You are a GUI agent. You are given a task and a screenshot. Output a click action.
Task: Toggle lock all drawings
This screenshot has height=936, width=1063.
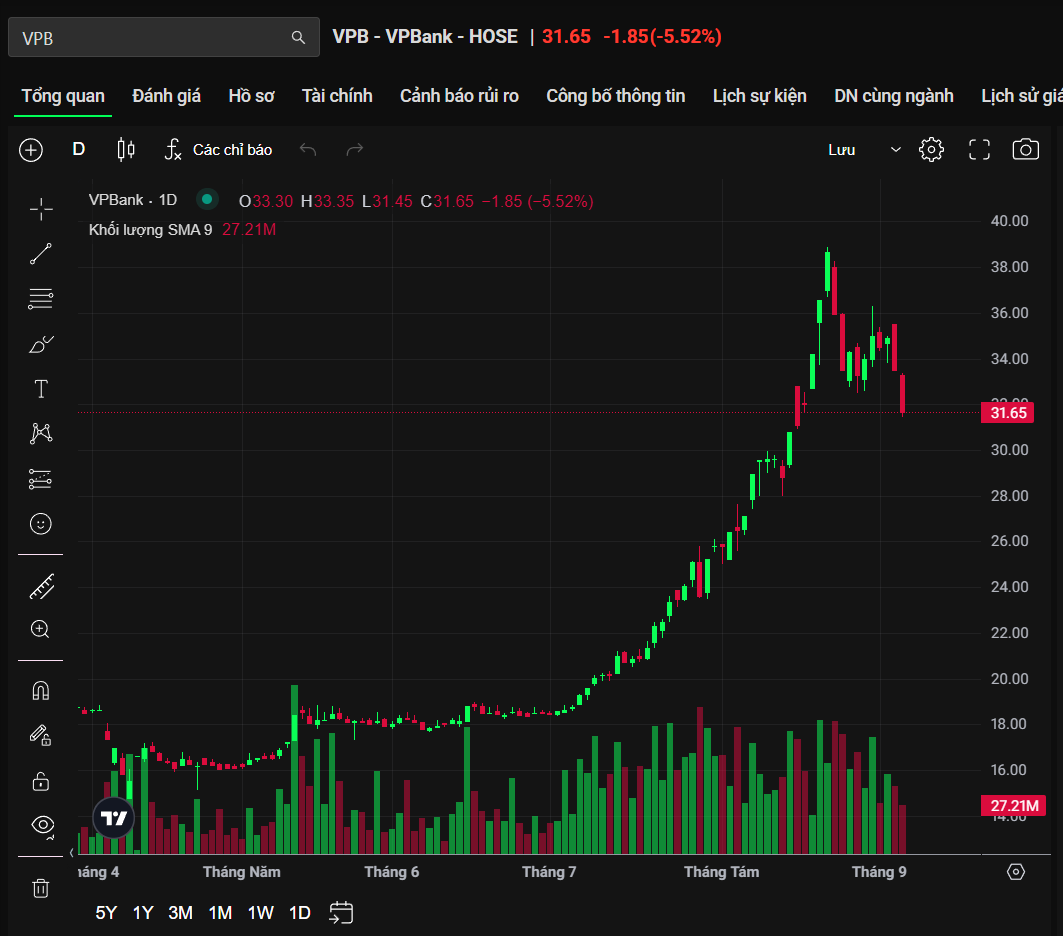click(41, 781)
